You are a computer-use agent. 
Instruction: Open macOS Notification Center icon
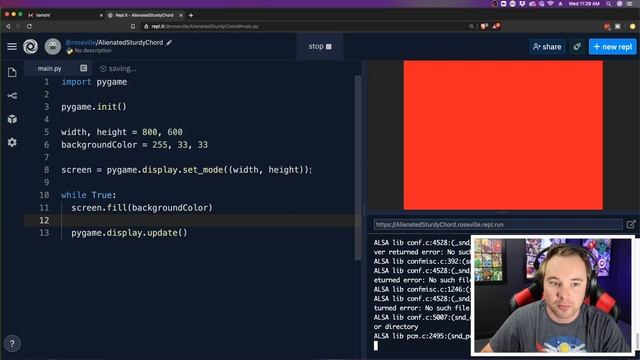[630, 4]
